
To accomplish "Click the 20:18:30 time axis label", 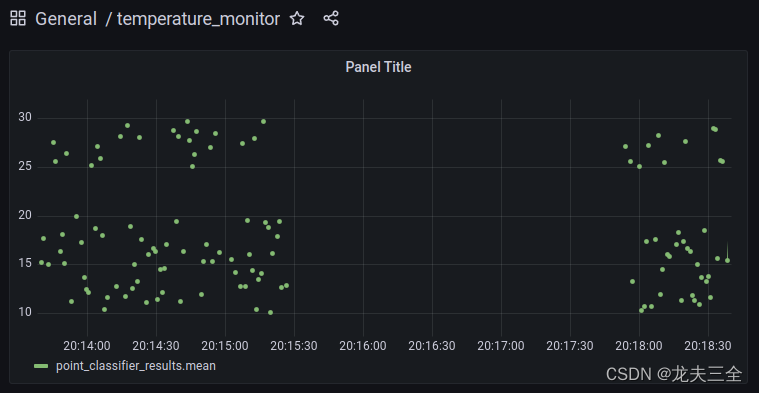I will click(x=708, y=346).
